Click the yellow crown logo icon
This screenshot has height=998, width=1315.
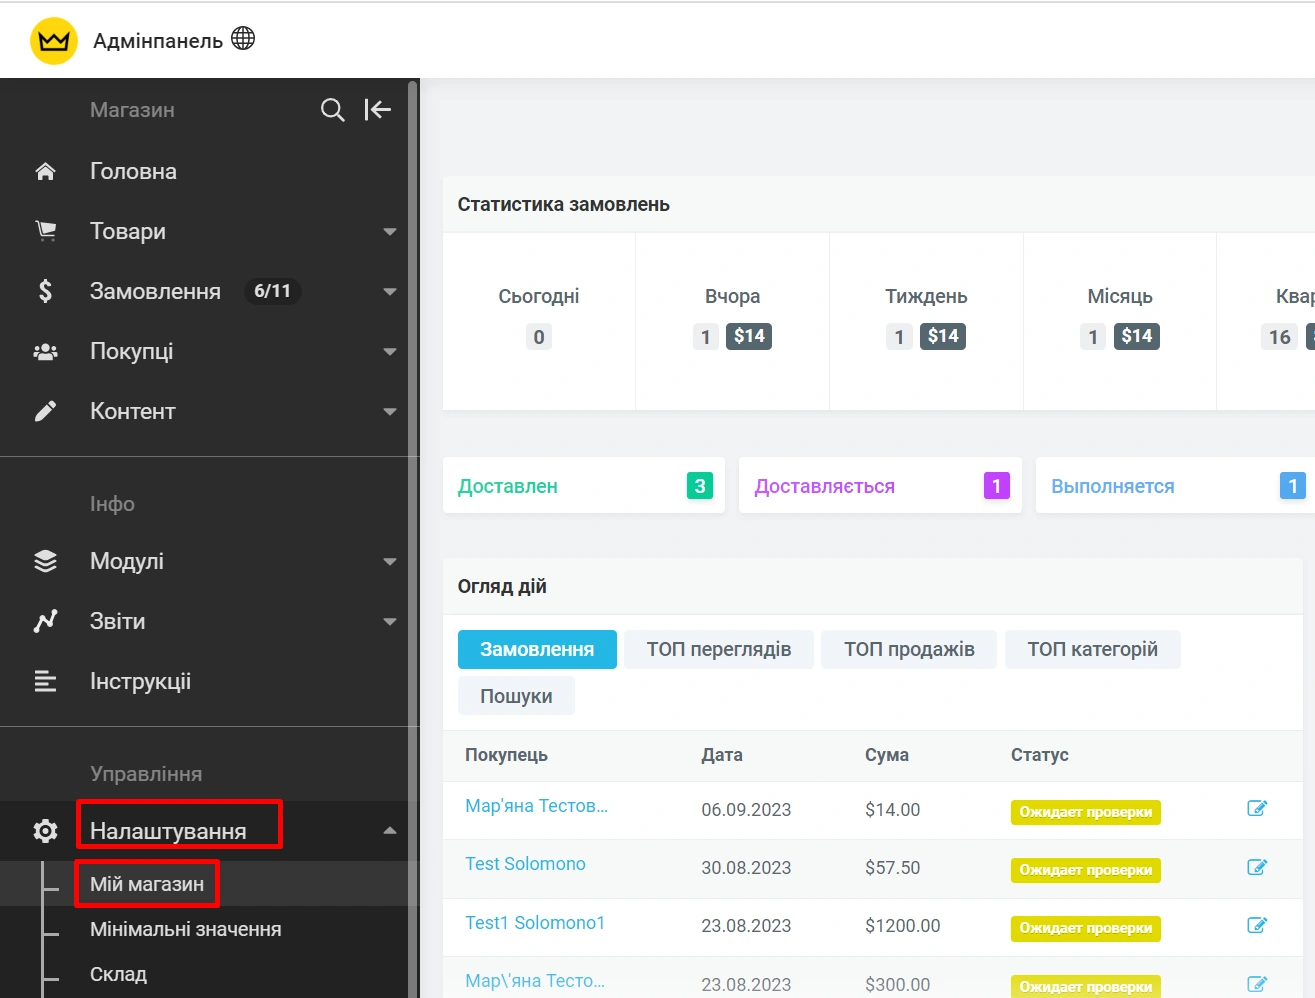[x=54, y=41]
